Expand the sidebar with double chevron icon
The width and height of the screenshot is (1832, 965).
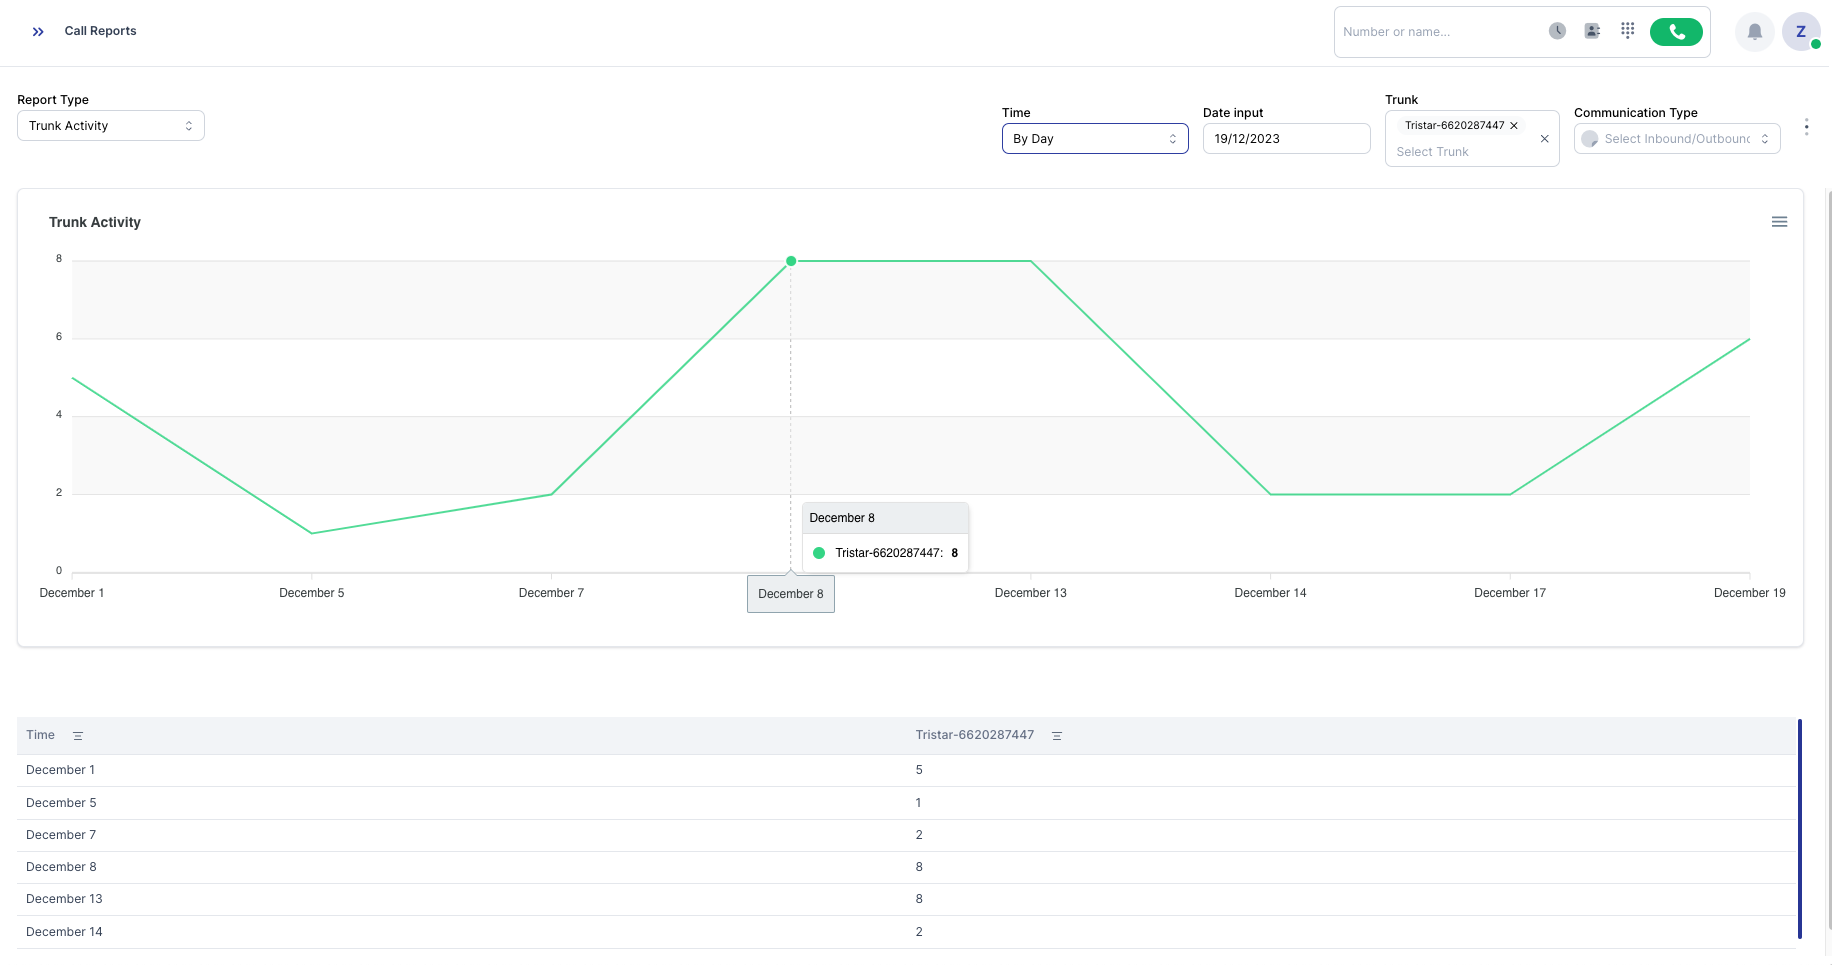(38, 32)
